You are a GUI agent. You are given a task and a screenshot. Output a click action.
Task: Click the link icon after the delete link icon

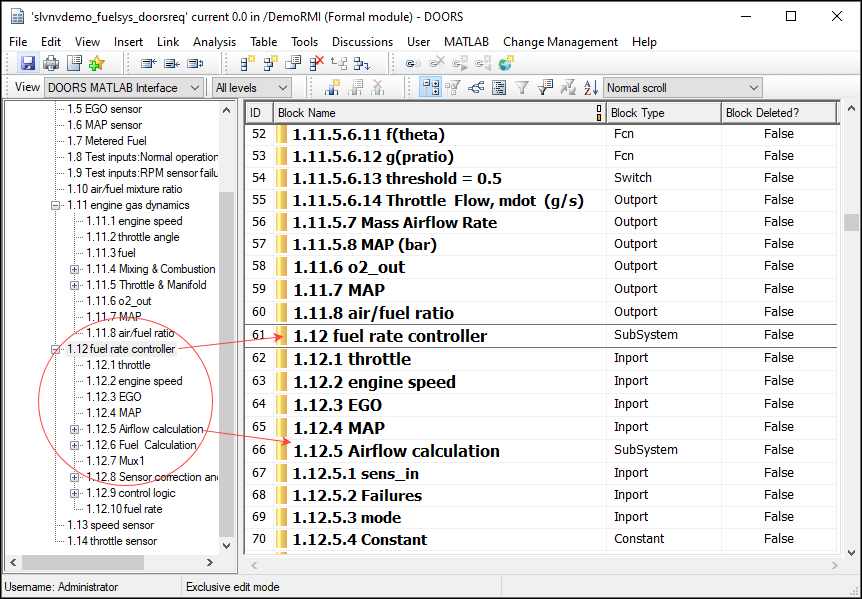(460, 63)
